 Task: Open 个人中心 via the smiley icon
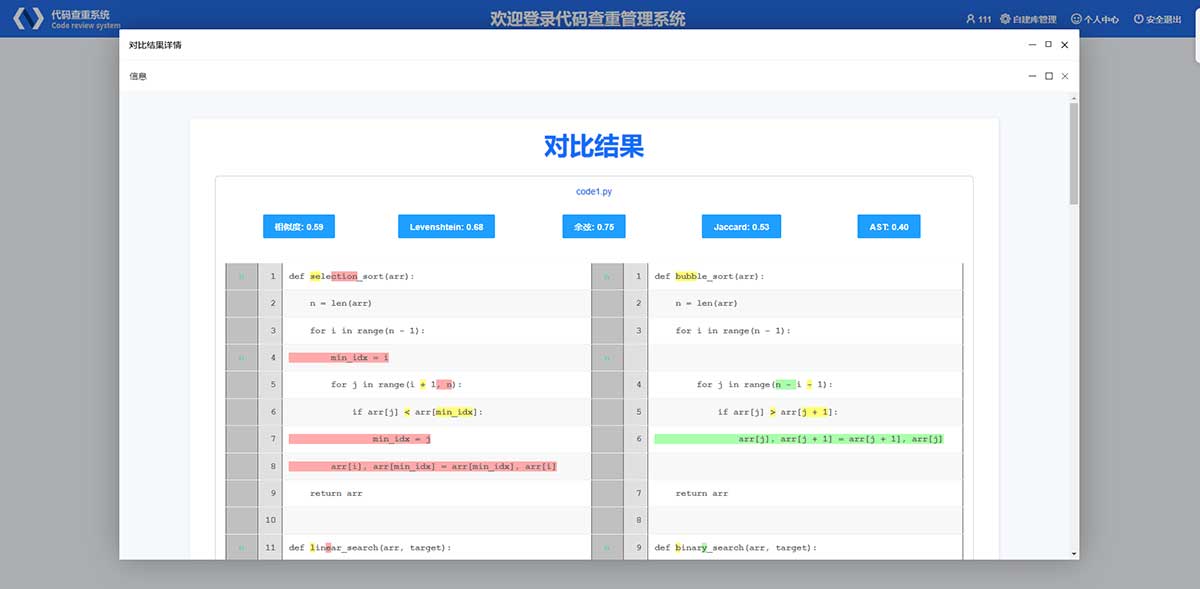(1077, 19)
